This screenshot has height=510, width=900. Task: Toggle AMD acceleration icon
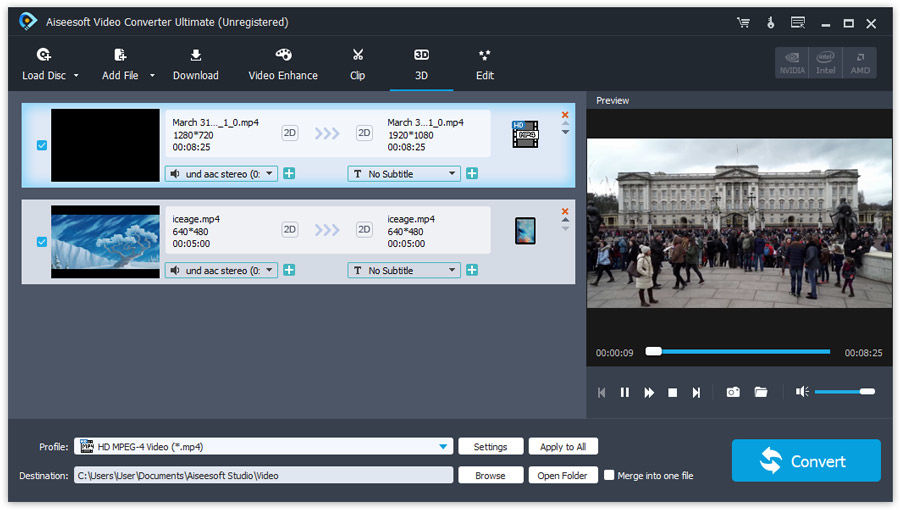tap(860, 63)
